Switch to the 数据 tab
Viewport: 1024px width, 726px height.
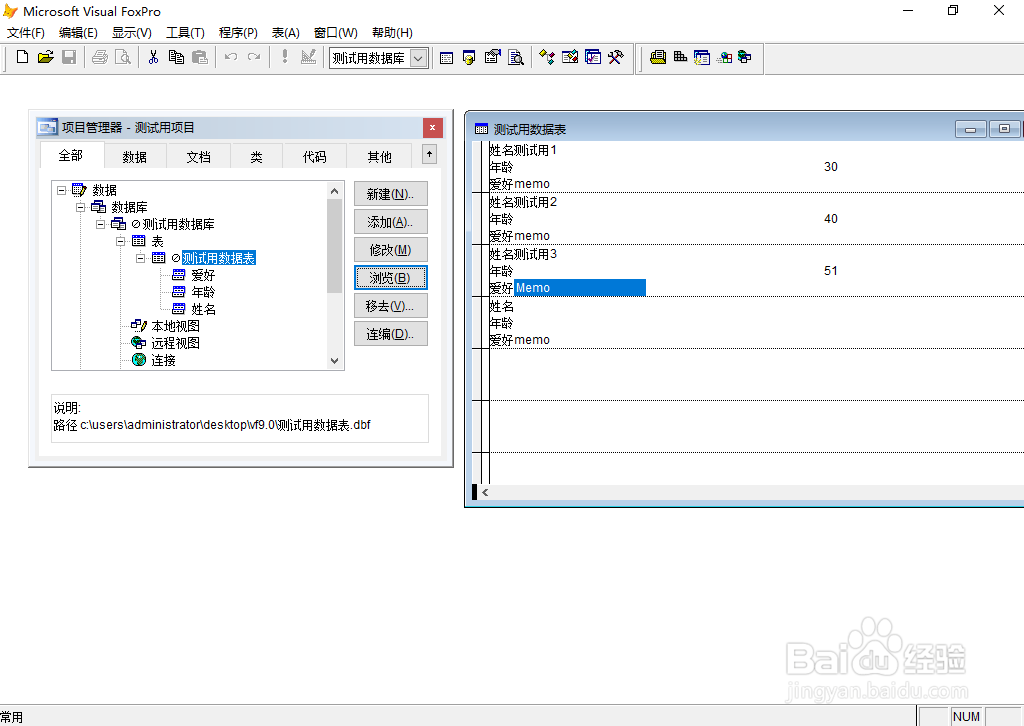pos(135,157)
